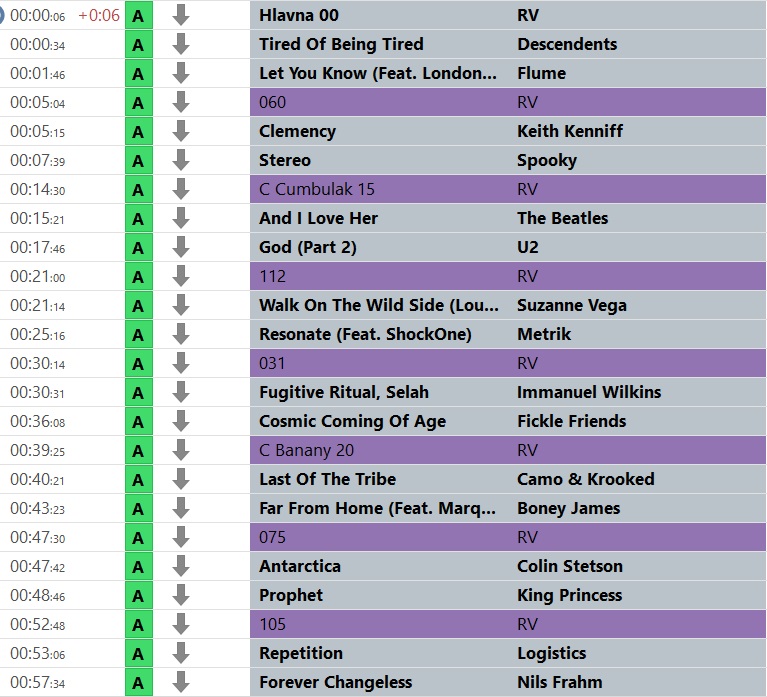Click the down arrow in Last Of The Tribe row
The image size is (767, 697).
click(x=180, y=479)
